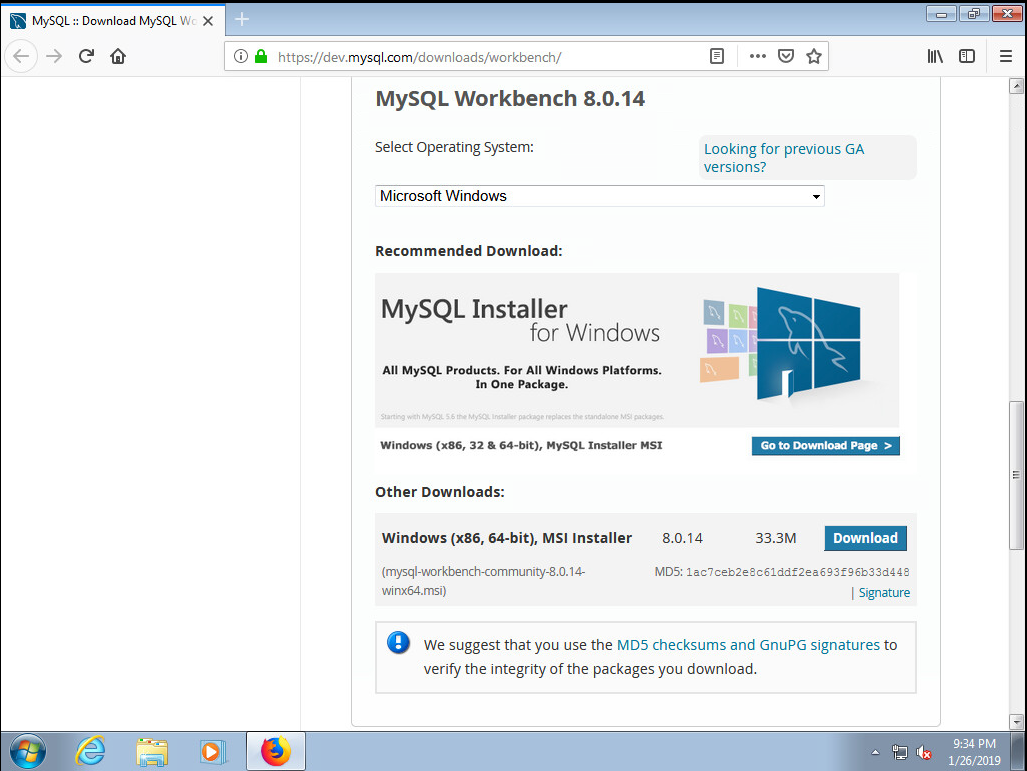
Task: Open a new browser tab
Action: (242, 20)
